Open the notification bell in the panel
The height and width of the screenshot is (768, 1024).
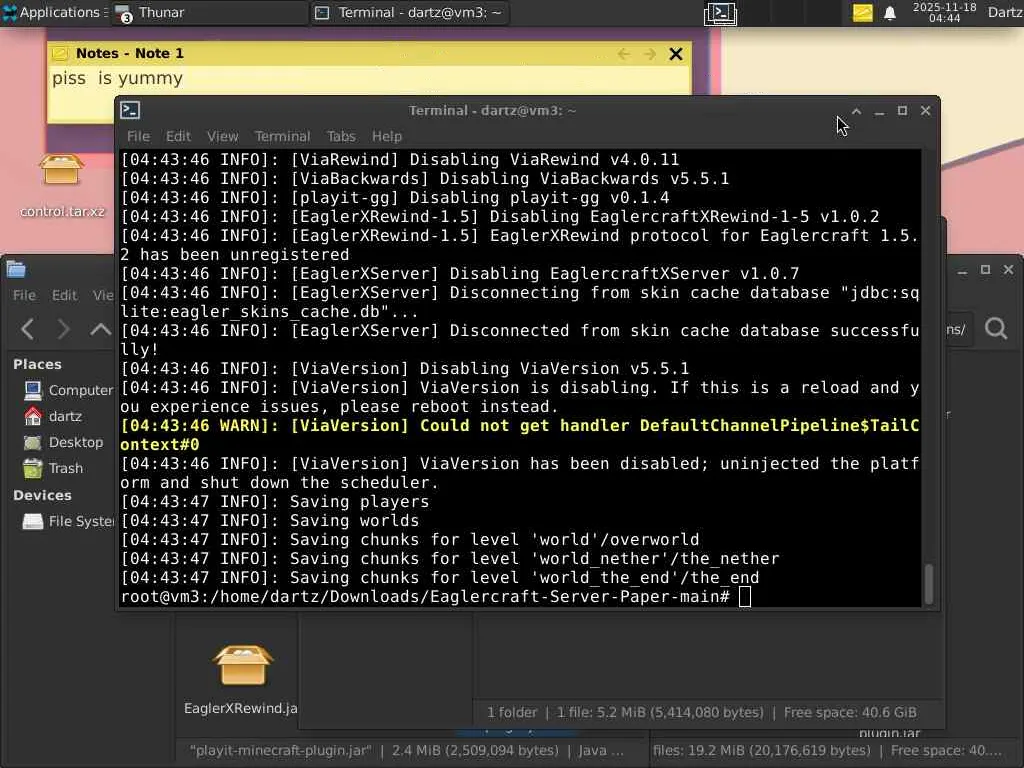[889, 13]
